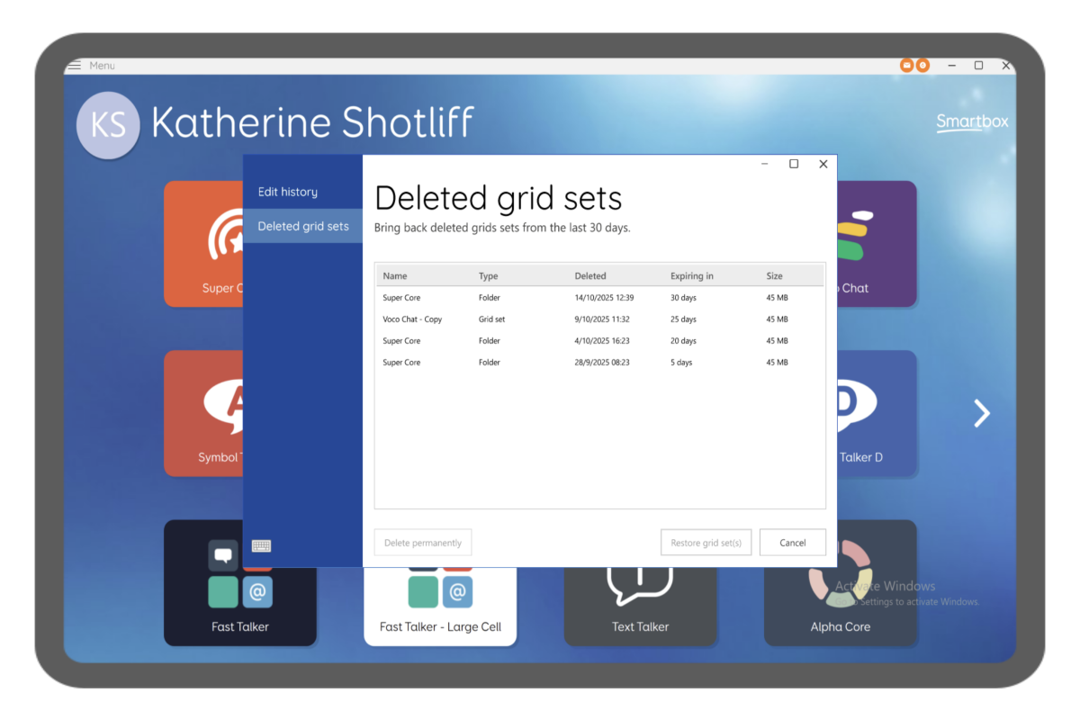This screenshot has height=720, width=1080.
Task: Click the Delete permanently button
Action: pos(423,542)
